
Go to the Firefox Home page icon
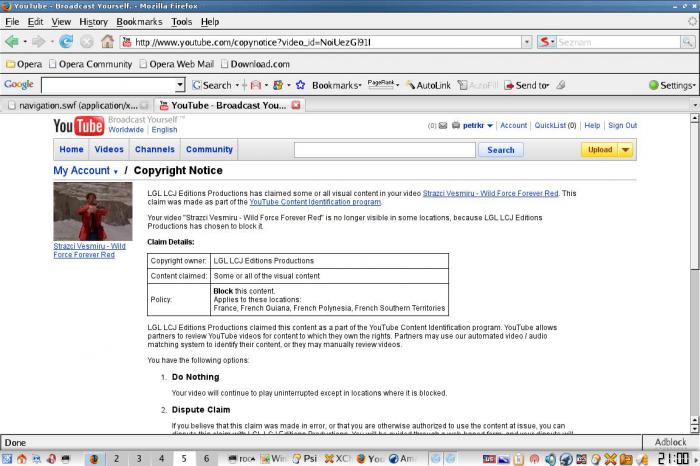pos(107,42)
